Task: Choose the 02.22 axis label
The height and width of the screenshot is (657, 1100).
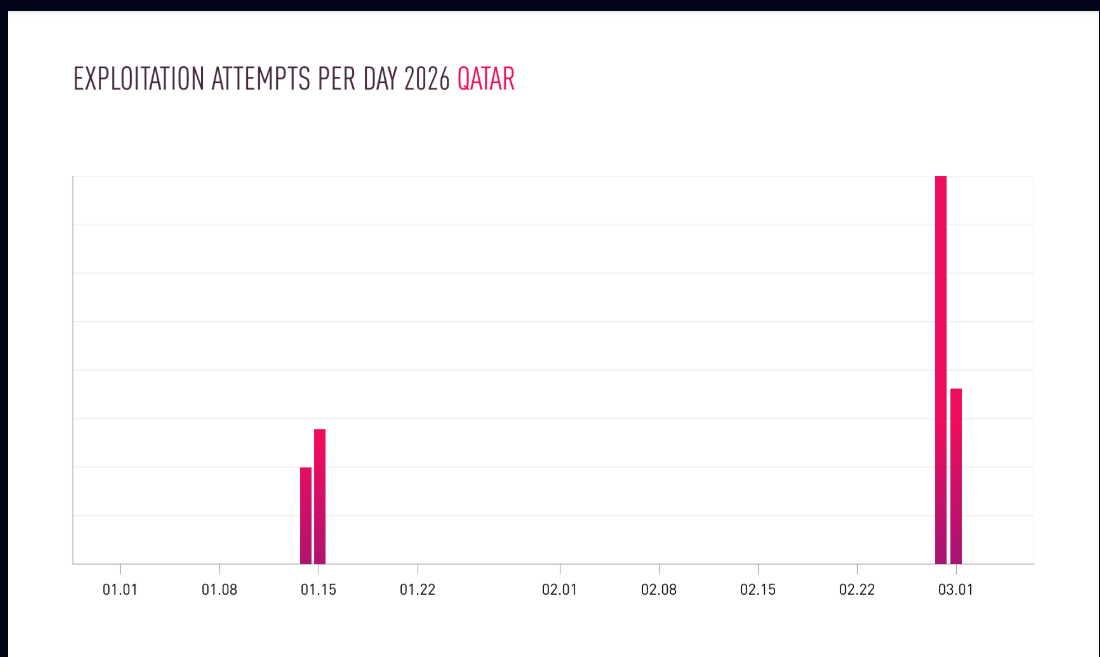Action: tap(857, 590)
